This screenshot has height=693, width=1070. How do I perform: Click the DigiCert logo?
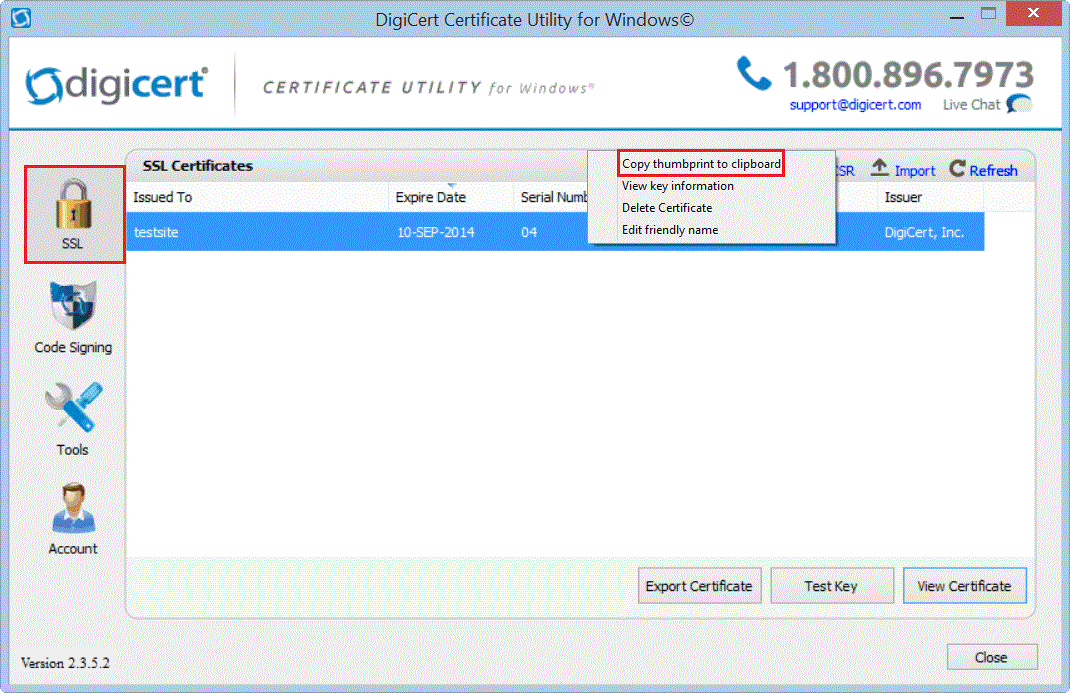[117, 86]
